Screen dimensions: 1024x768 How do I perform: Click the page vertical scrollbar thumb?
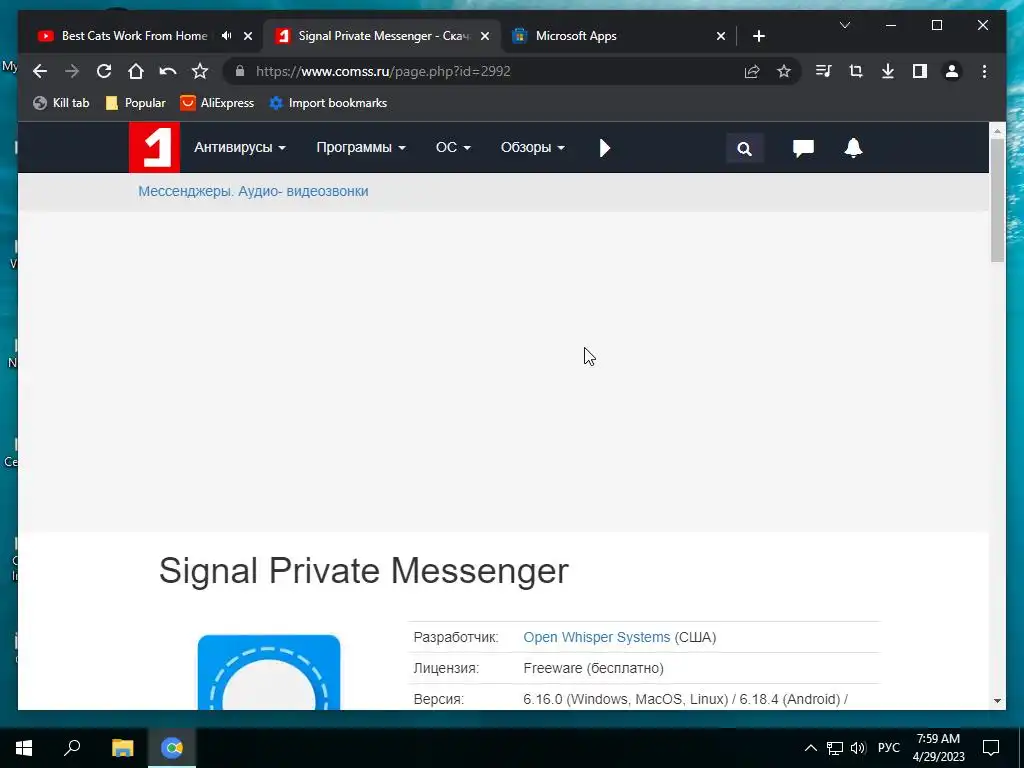click(x=997, y=200)
